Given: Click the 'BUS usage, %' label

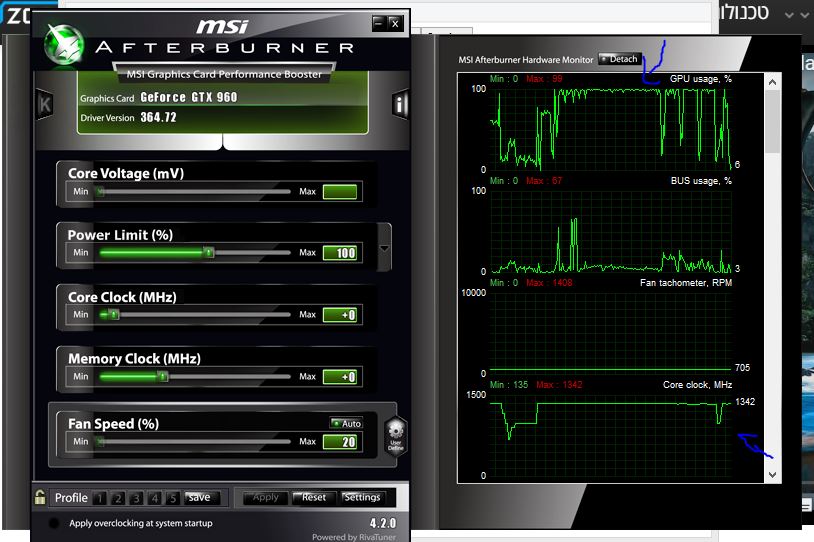Looking at the screenshot, I should click(x=701, y=181).
